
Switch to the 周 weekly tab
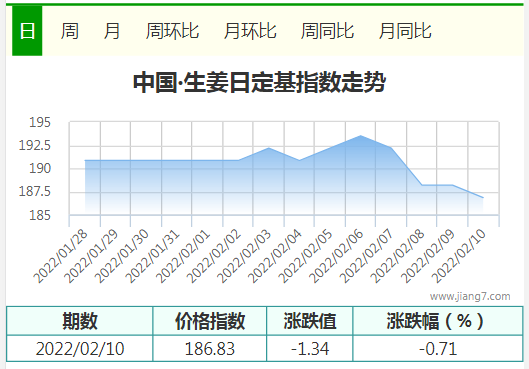[69, 31]
